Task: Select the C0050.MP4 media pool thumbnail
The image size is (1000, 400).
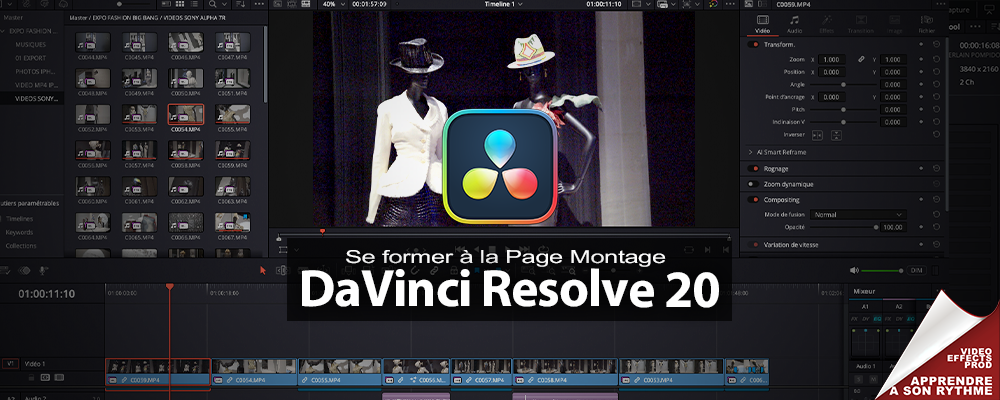Action: click(186, 78)
